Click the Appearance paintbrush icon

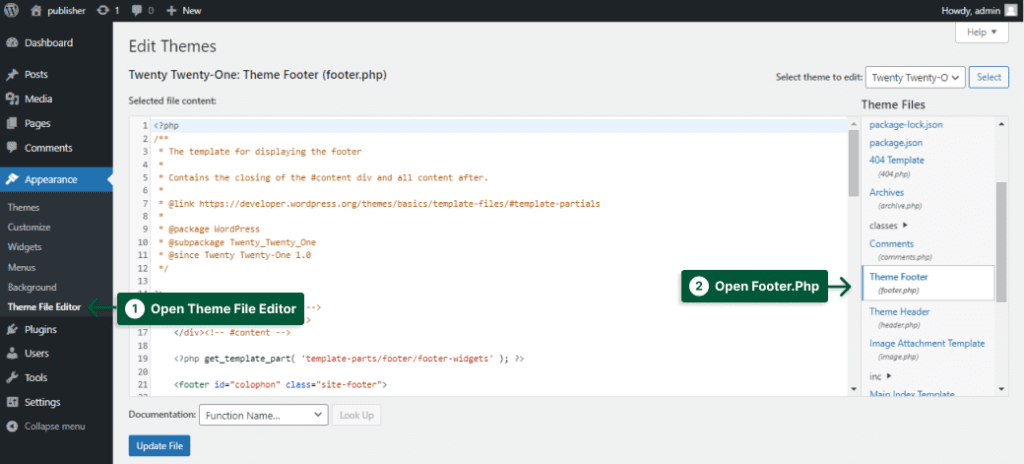click(12, 180)
